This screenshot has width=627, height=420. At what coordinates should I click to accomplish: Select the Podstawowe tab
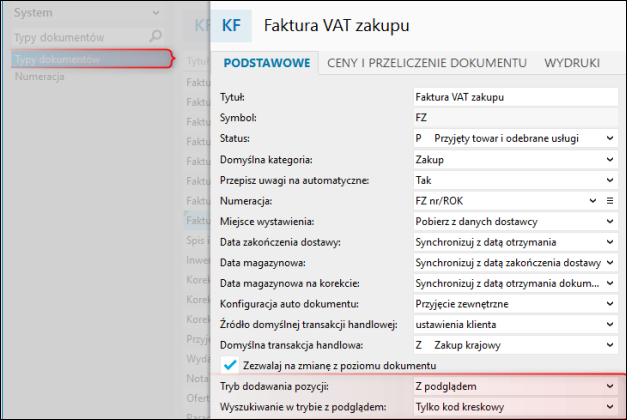tap(267, 63)
